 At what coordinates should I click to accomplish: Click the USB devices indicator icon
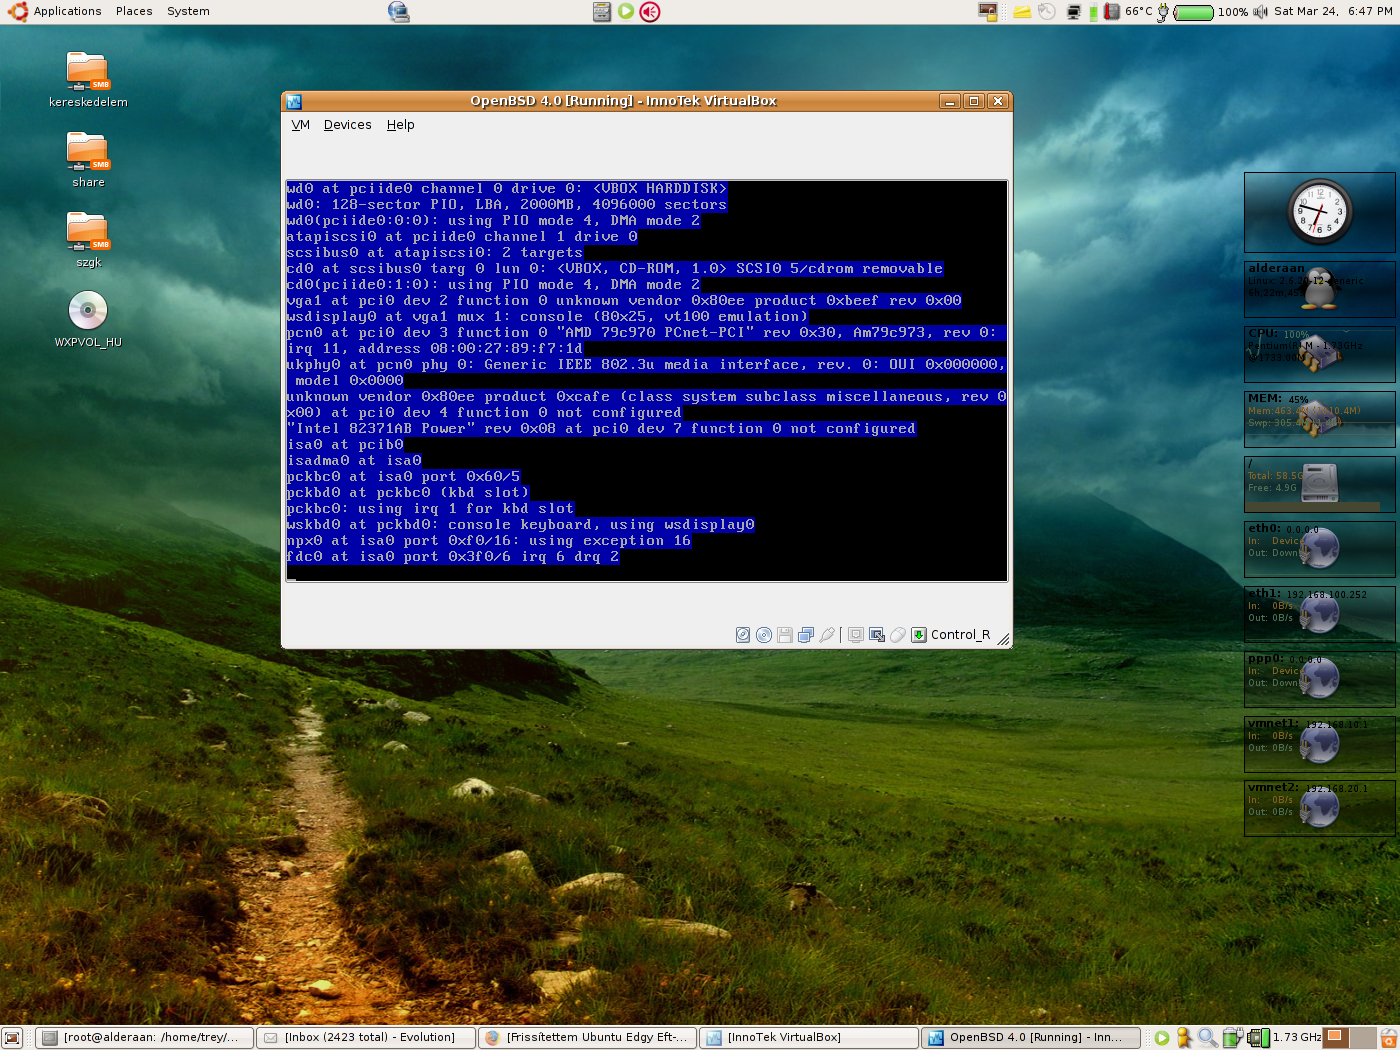[827, 635]
